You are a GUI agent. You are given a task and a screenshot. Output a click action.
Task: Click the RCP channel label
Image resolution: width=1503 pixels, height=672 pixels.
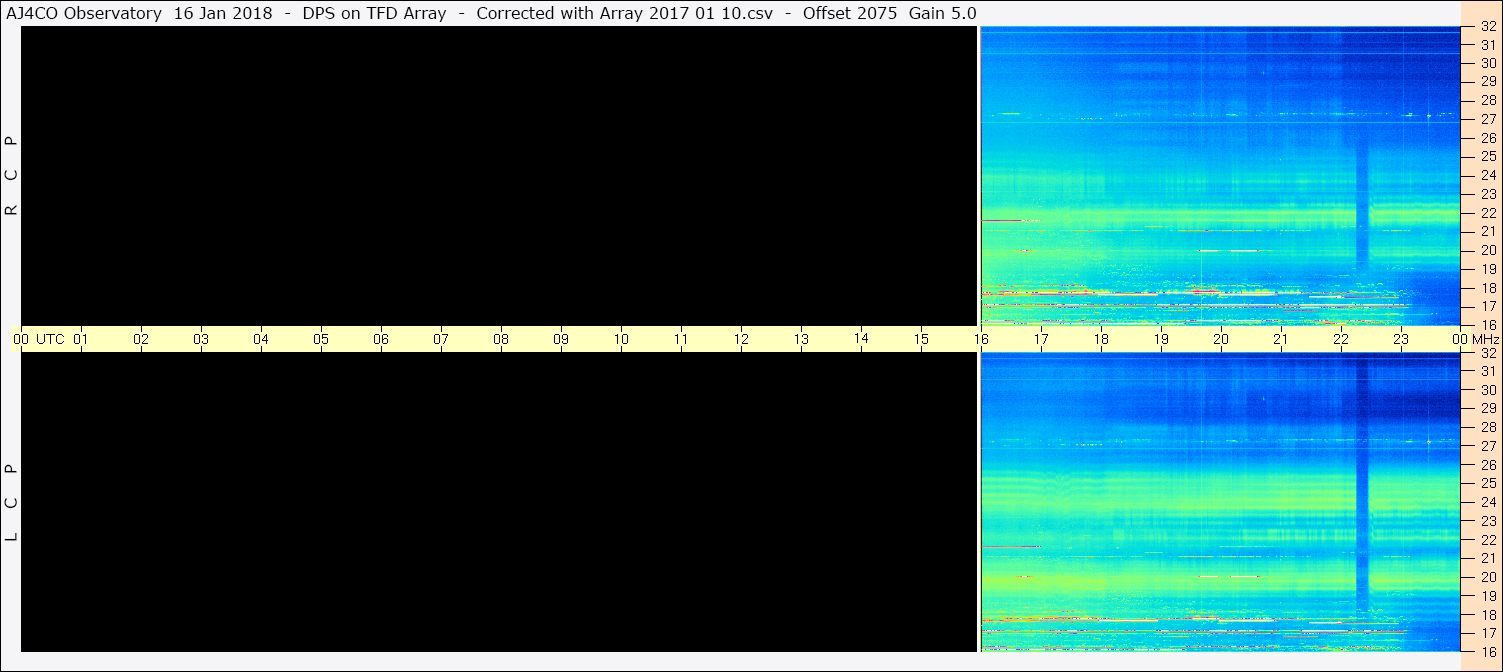[x=12, y=175]
